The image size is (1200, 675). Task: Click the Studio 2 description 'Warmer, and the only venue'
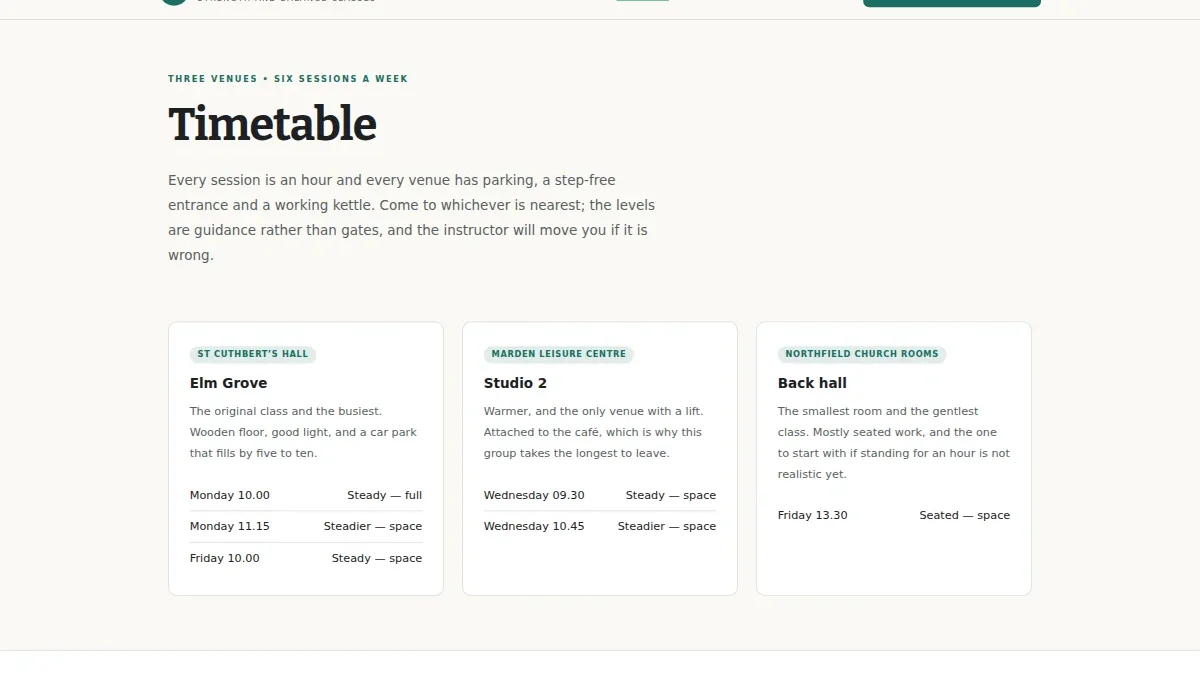594,432
